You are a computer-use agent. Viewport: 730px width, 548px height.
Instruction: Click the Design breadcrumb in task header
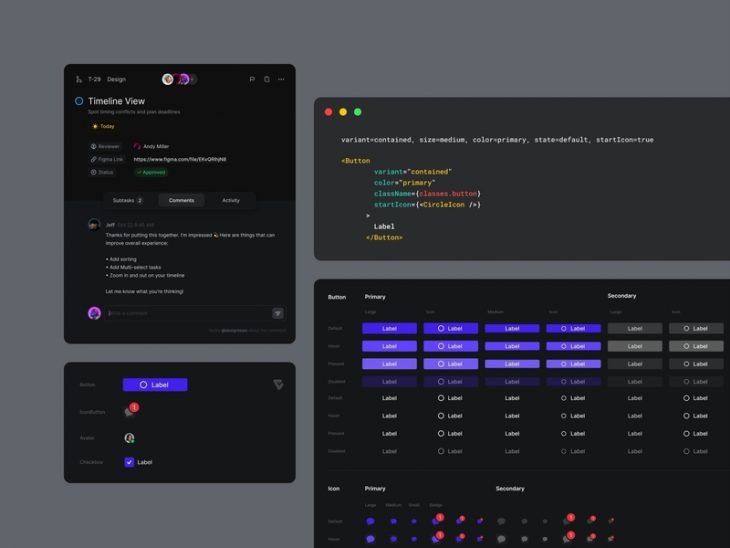(x=116, y=79)
